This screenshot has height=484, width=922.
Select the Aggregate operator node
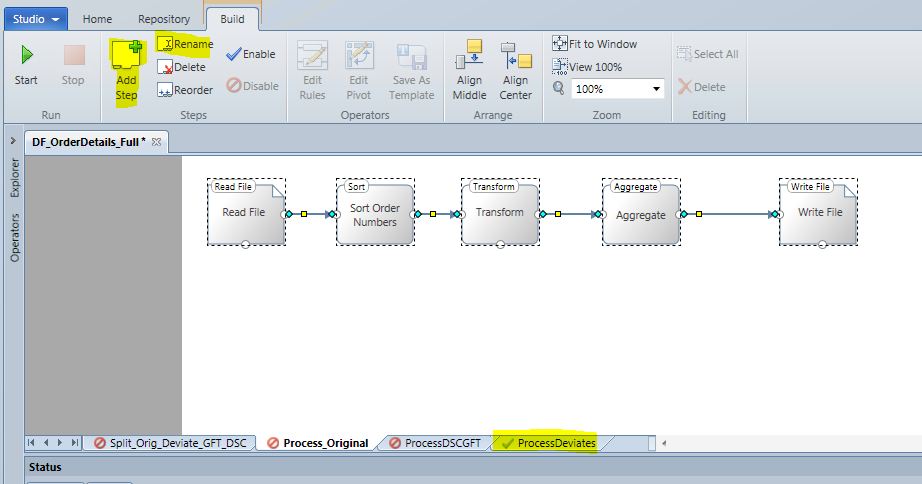click(x=642, y=212)
